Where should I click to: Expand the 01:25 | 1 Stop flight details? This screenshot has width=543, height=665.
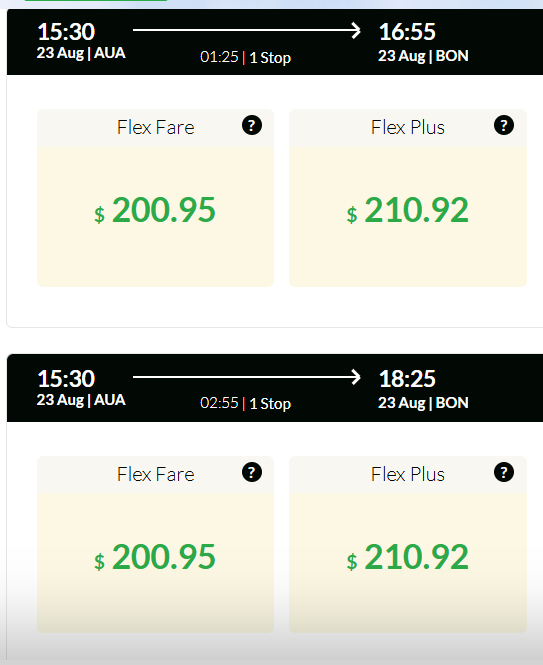245,57
